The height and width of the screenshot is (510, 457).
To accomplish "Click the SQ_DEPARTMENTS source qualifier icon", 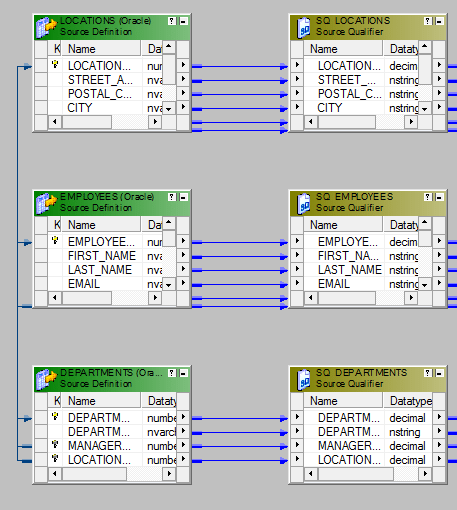I will pyautogui.click(x=304, y=379).
